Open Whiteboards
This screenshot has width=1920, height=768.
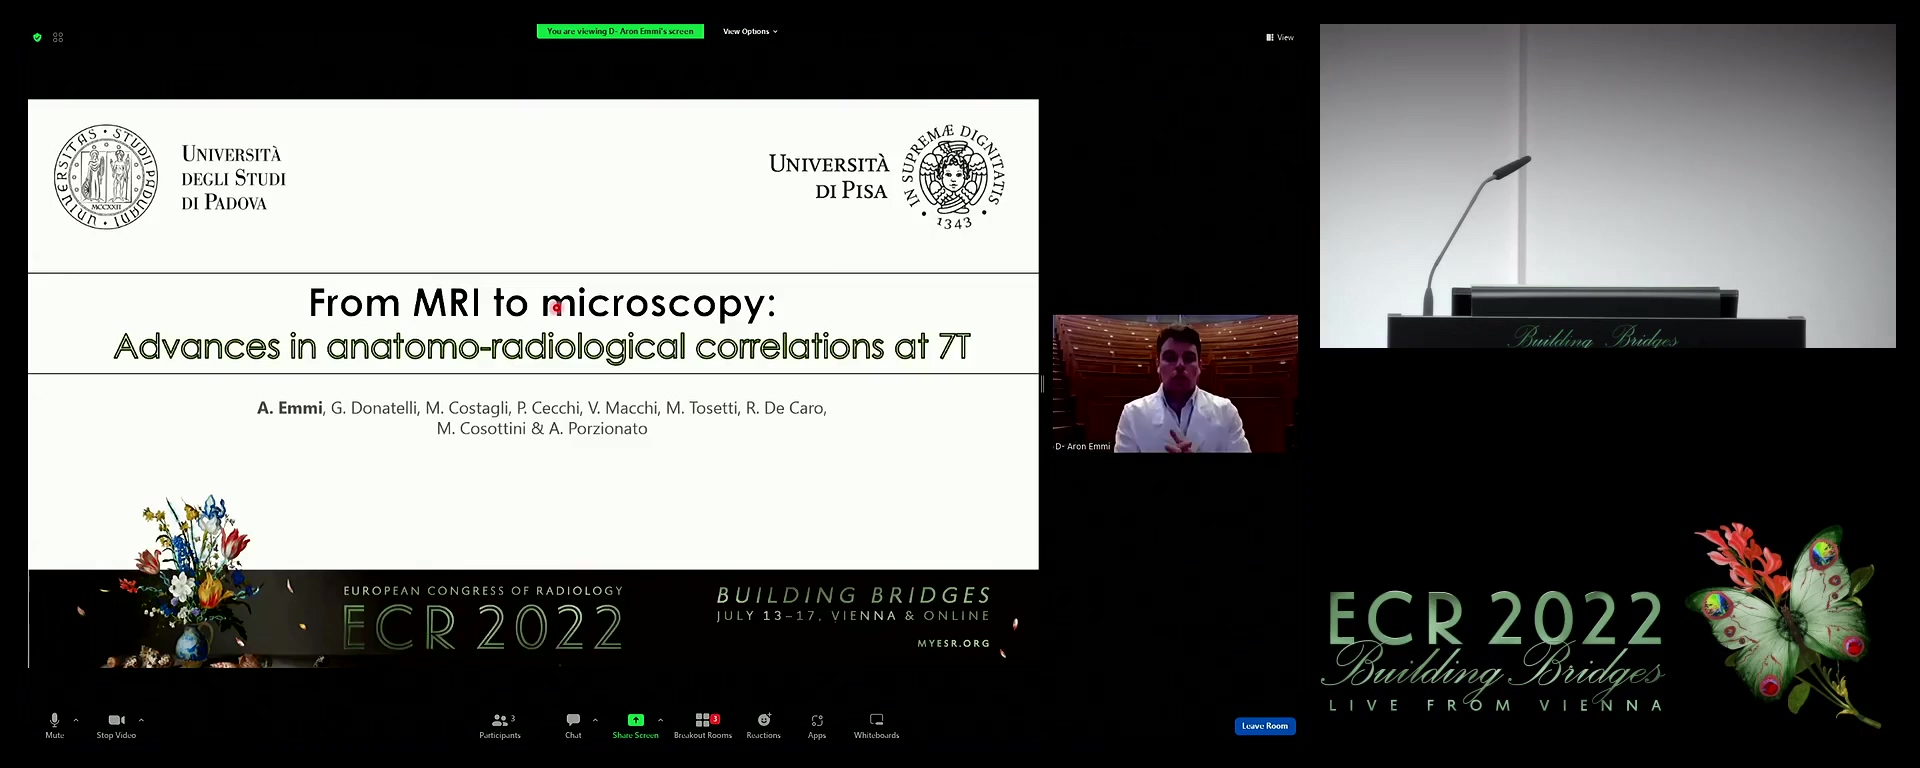(877, 726)
